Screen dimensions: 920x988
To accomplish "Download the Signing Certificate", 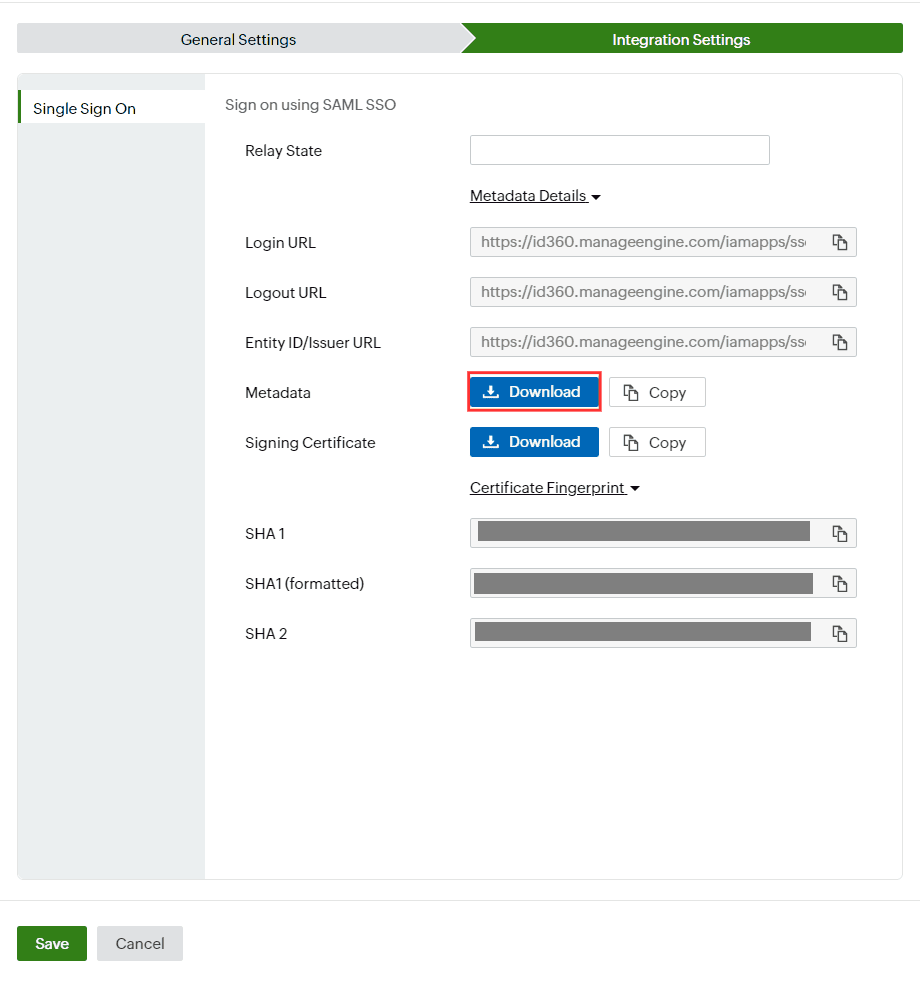I will (x=534, y=441).
